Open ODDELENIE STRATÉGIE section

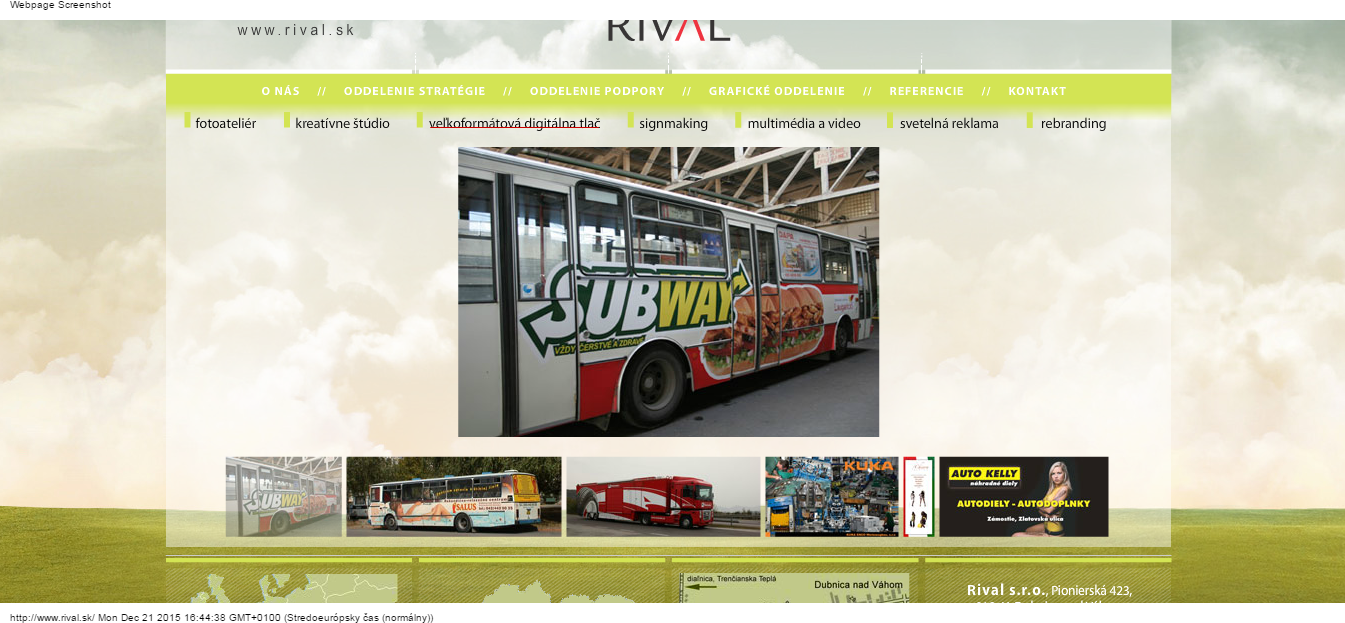pyautogui.click(x=415, y=91)
